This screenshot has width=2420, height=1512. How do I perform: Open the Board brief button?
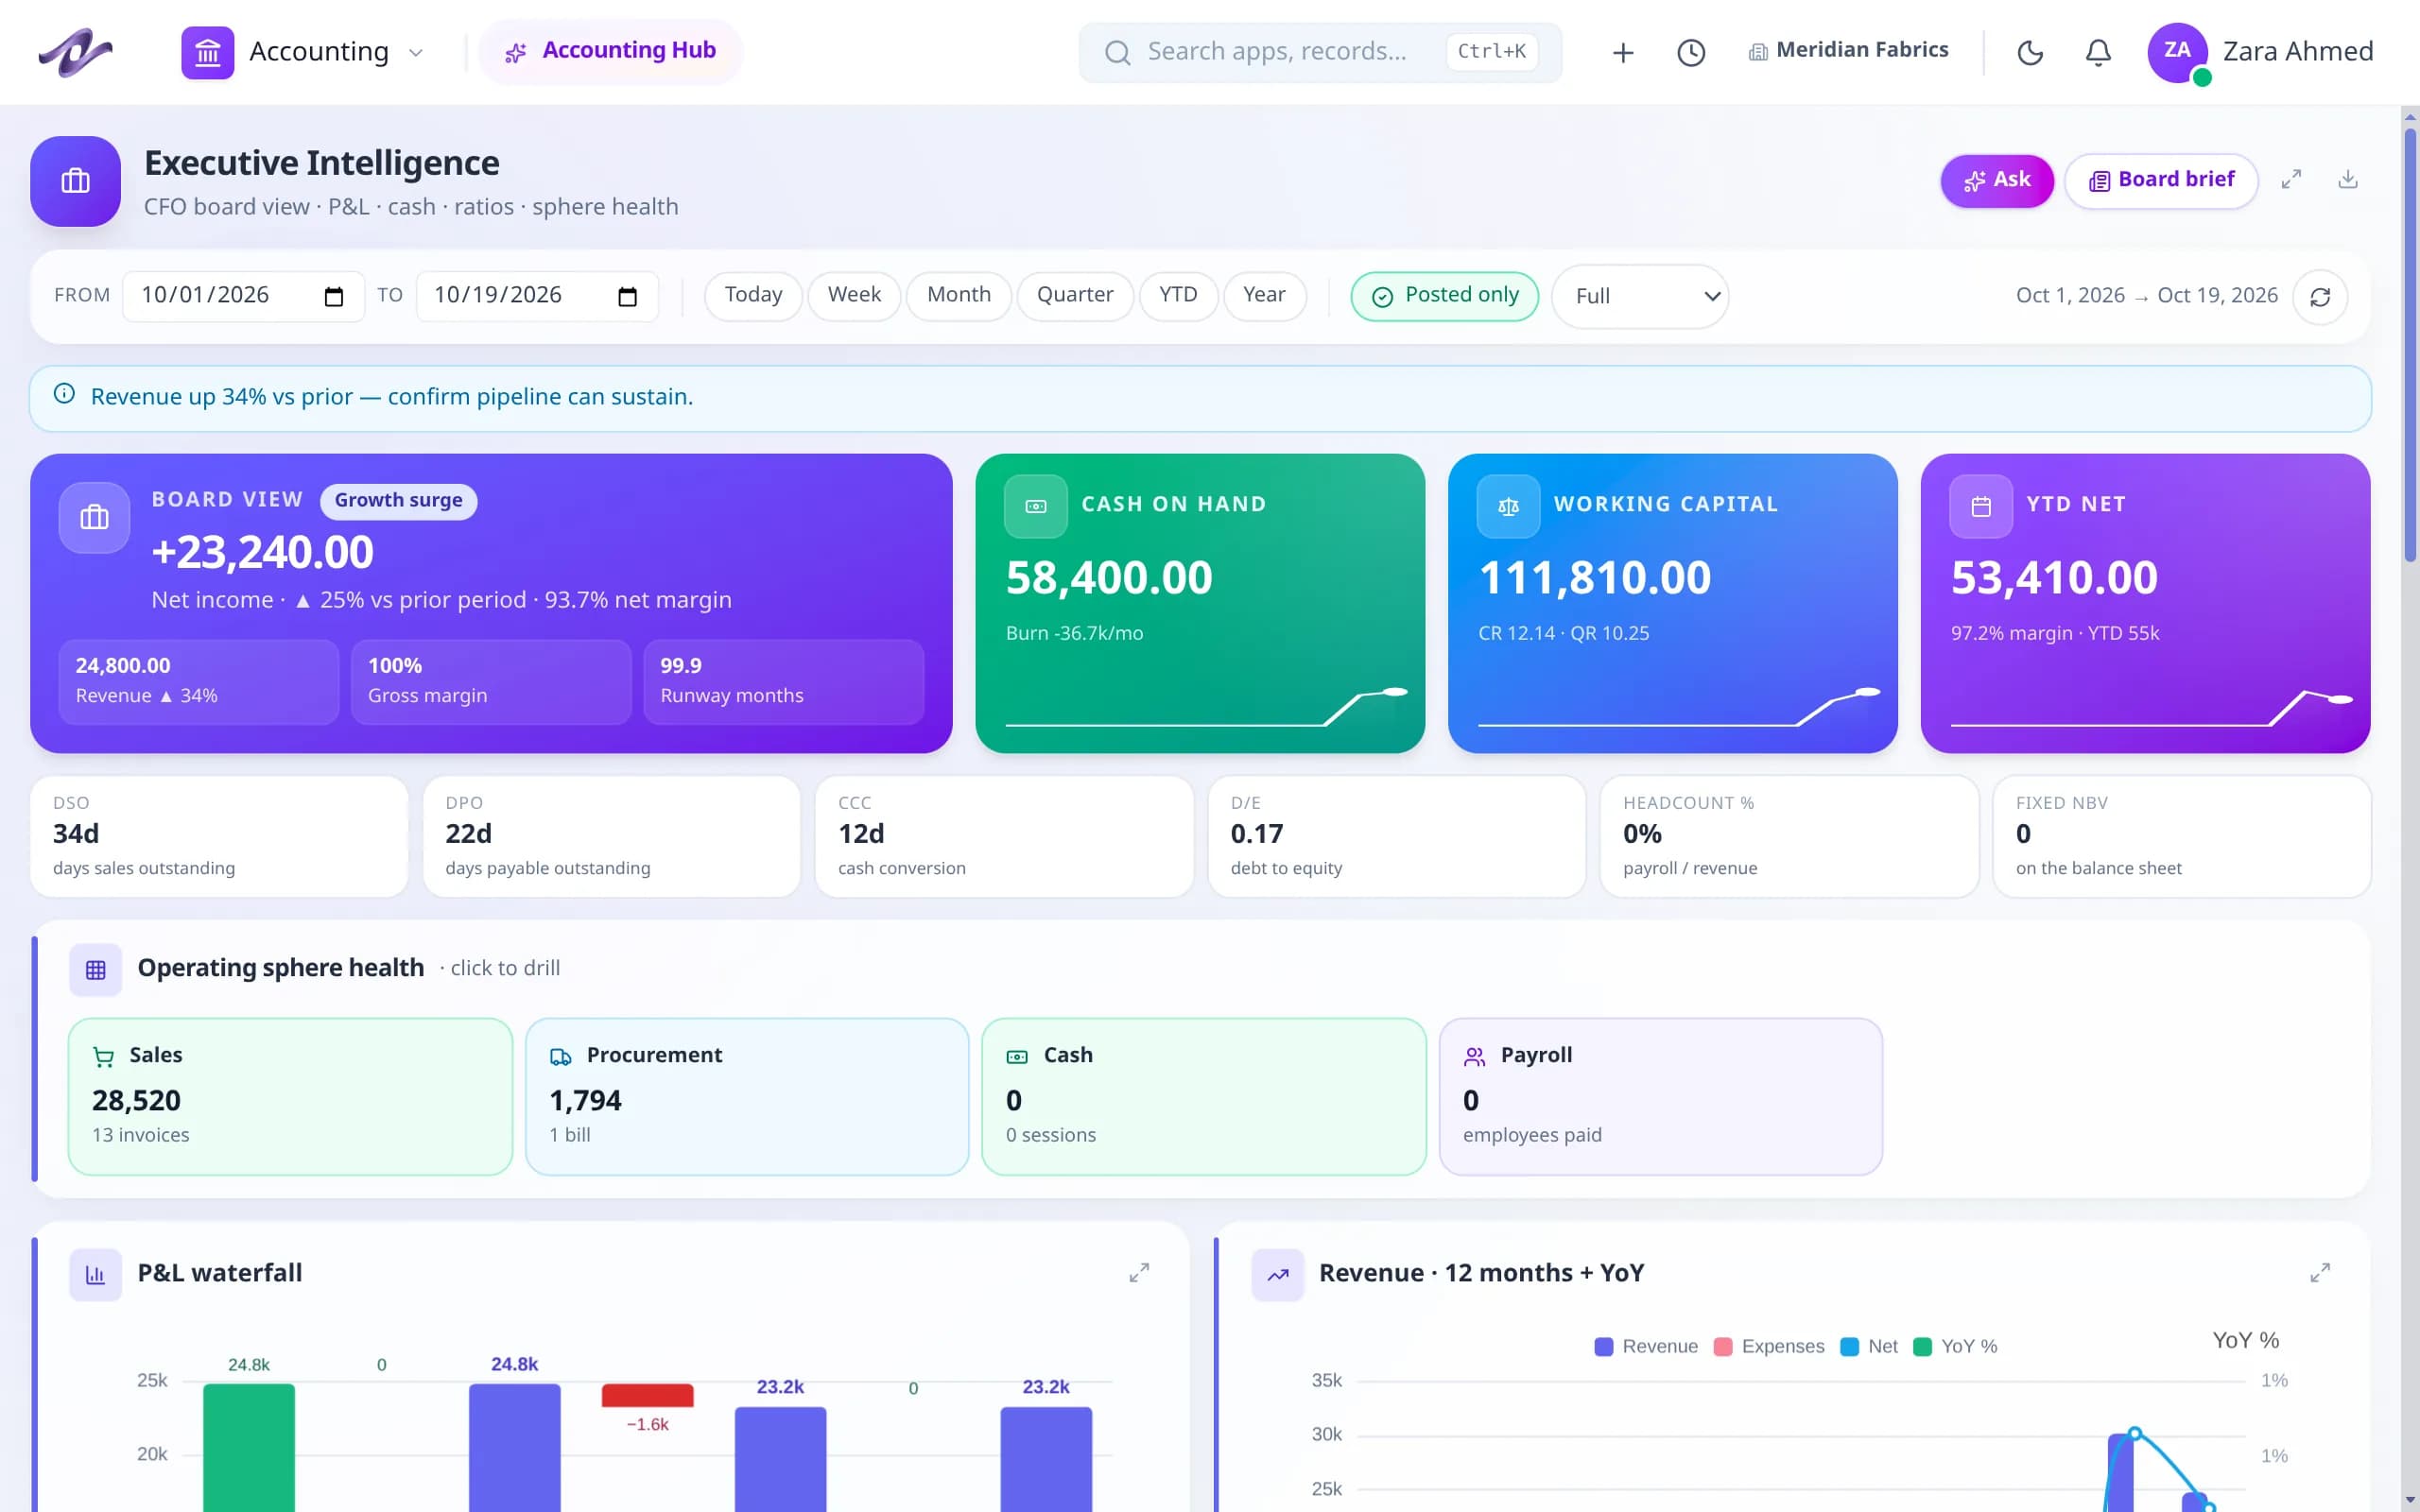pyautogui.click(x=2161, y=181)
